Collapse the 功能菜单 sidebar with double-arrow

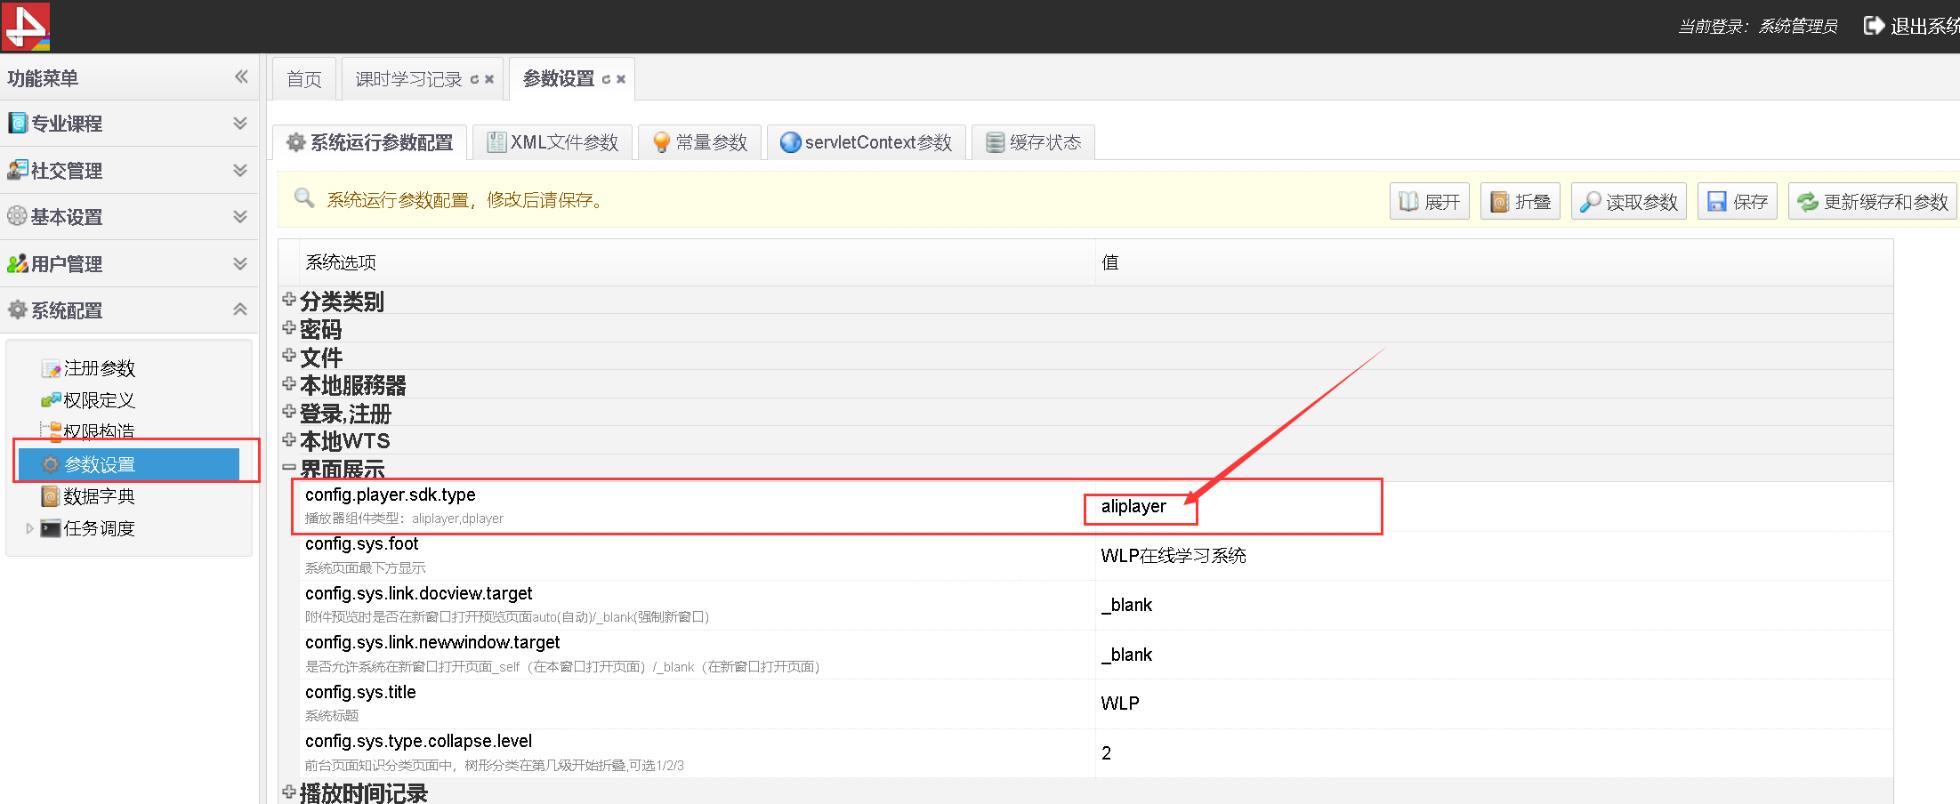tap(241, 76)
